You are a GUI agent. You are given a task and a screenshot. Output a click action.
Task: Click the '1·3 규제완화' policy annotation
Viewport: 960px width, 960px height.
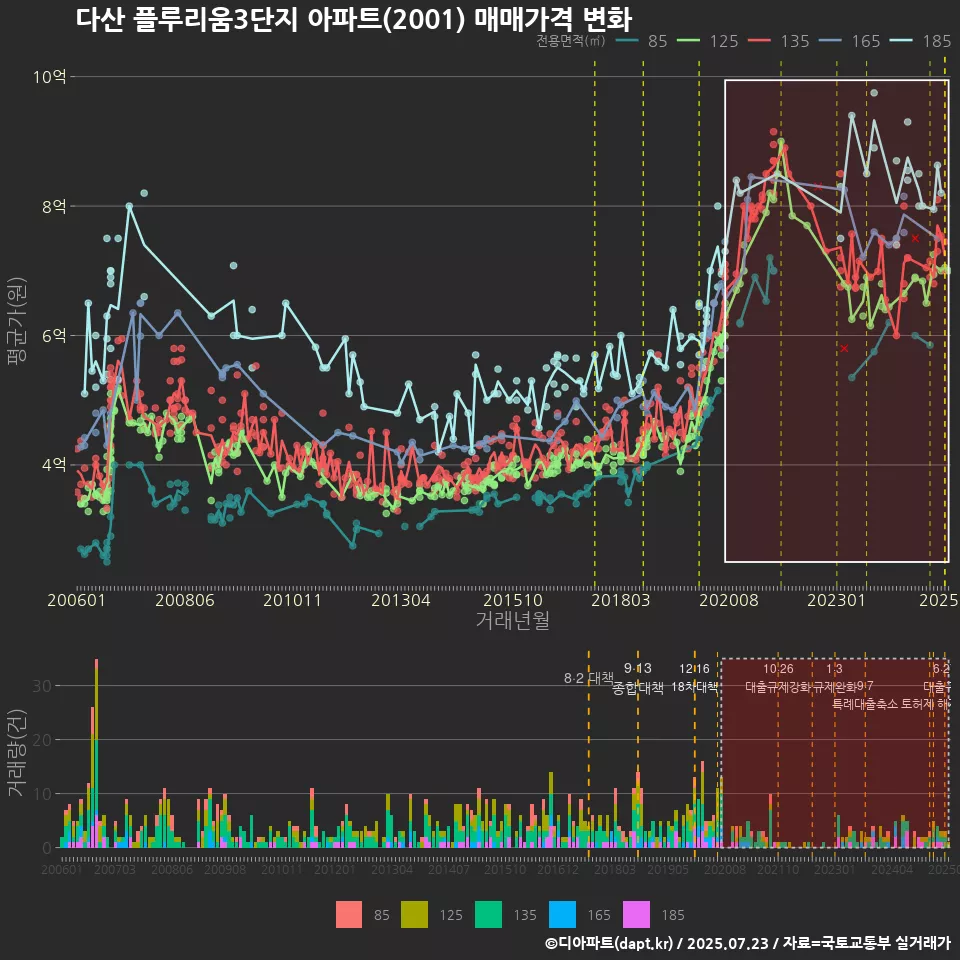click(834, 678)
